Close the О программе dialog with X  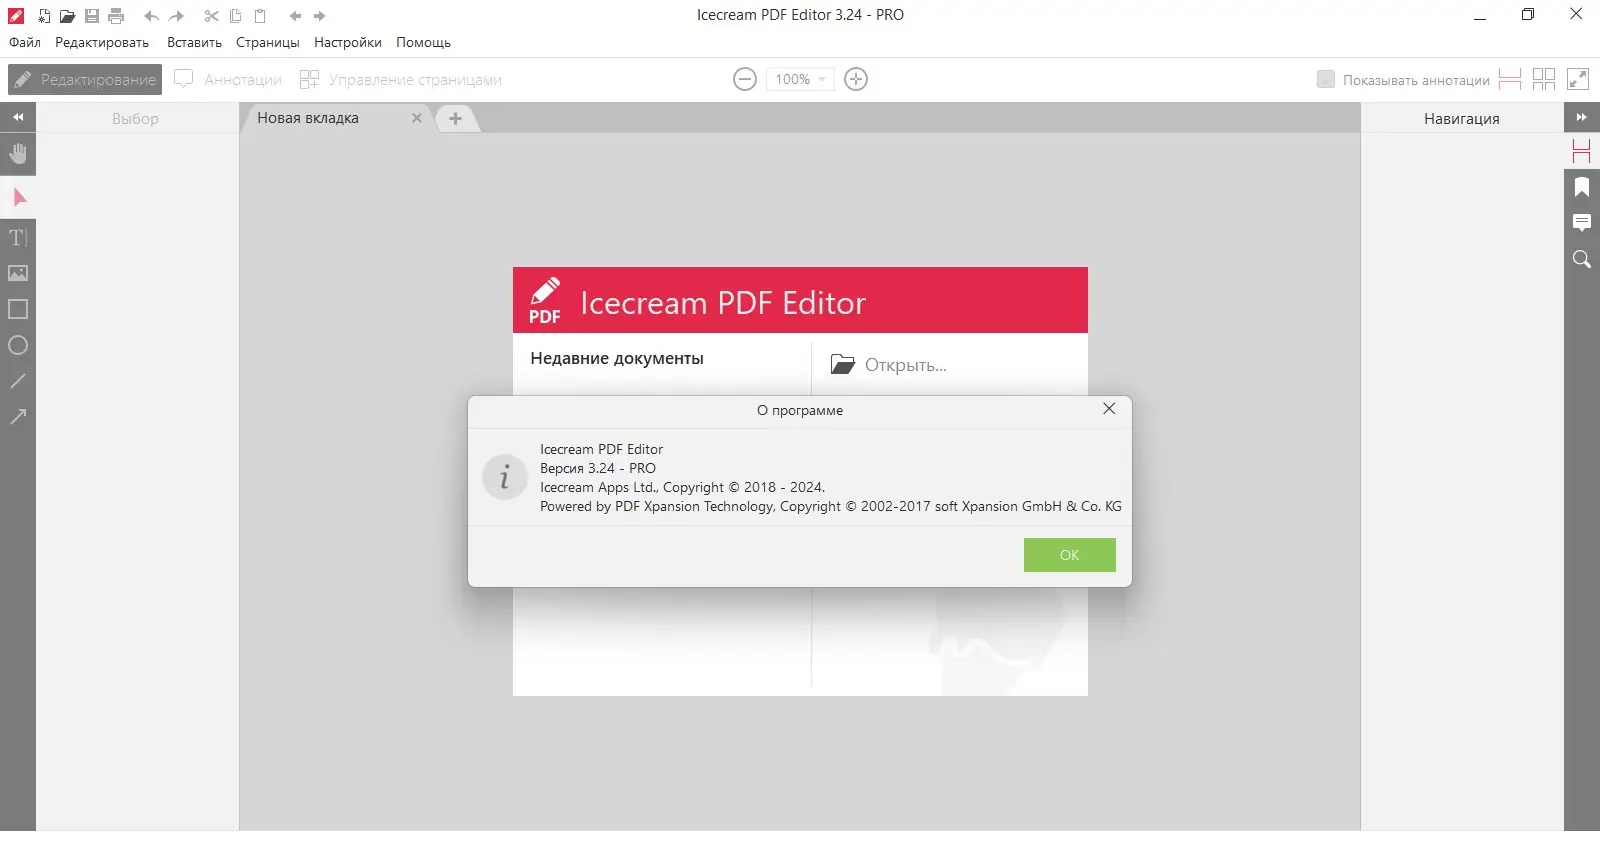1109,409
